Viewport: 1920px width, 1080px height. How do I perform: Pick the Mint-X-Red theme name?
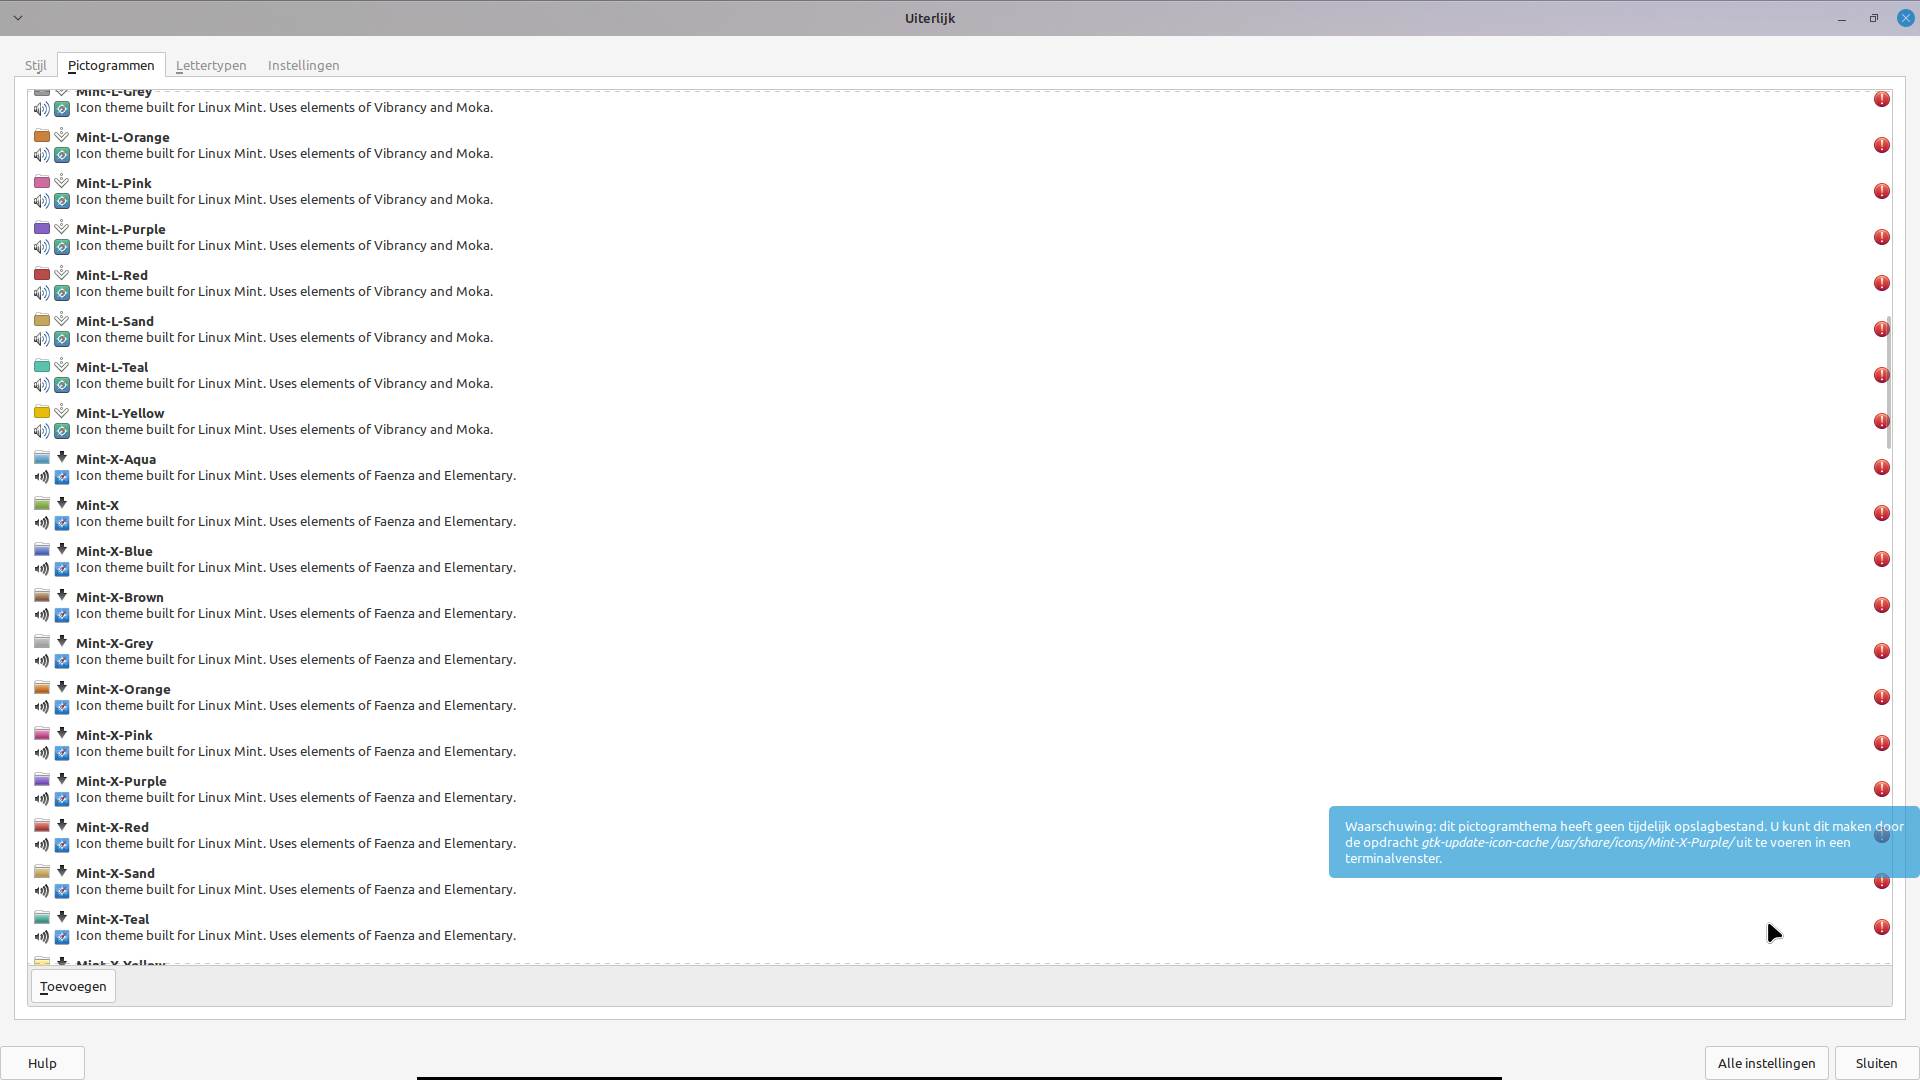coord(112,827)
